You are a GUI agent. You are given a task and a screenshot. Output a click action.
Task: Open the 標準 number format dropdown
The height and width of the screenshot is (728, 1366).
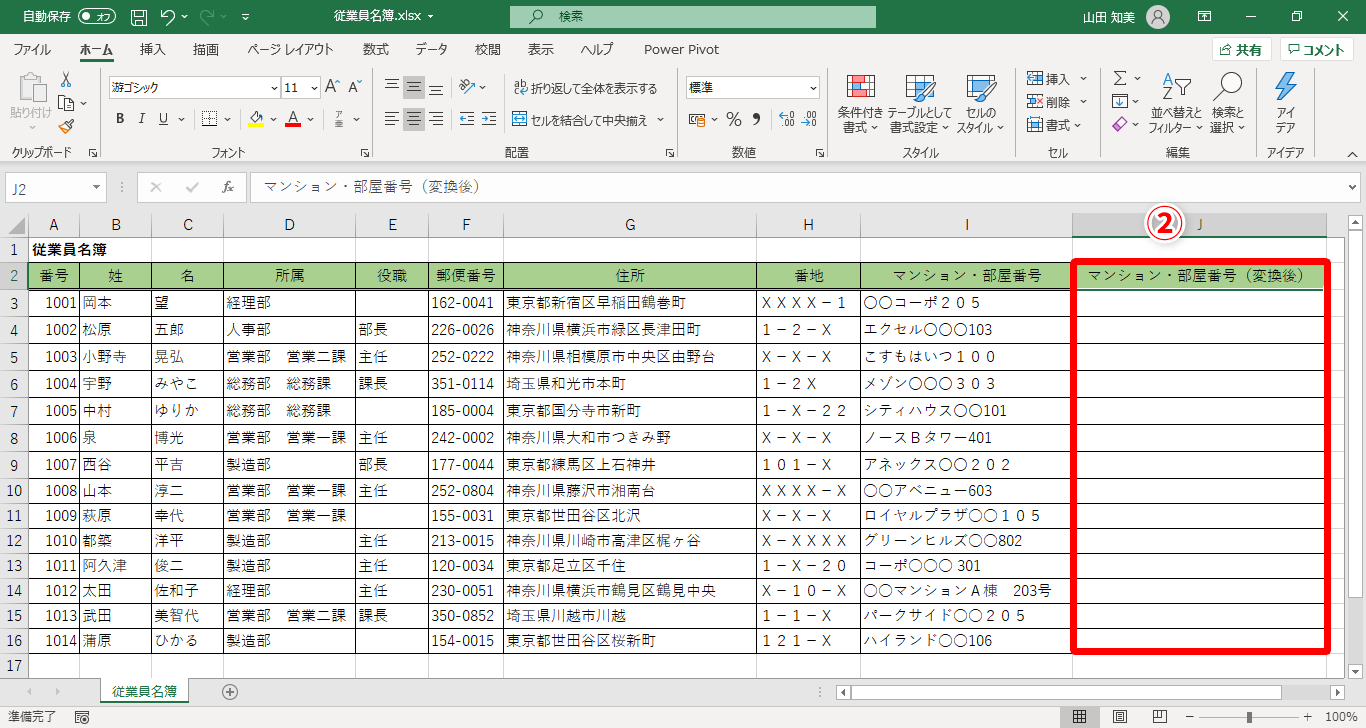pyautogui.click(x=812, y=87)
